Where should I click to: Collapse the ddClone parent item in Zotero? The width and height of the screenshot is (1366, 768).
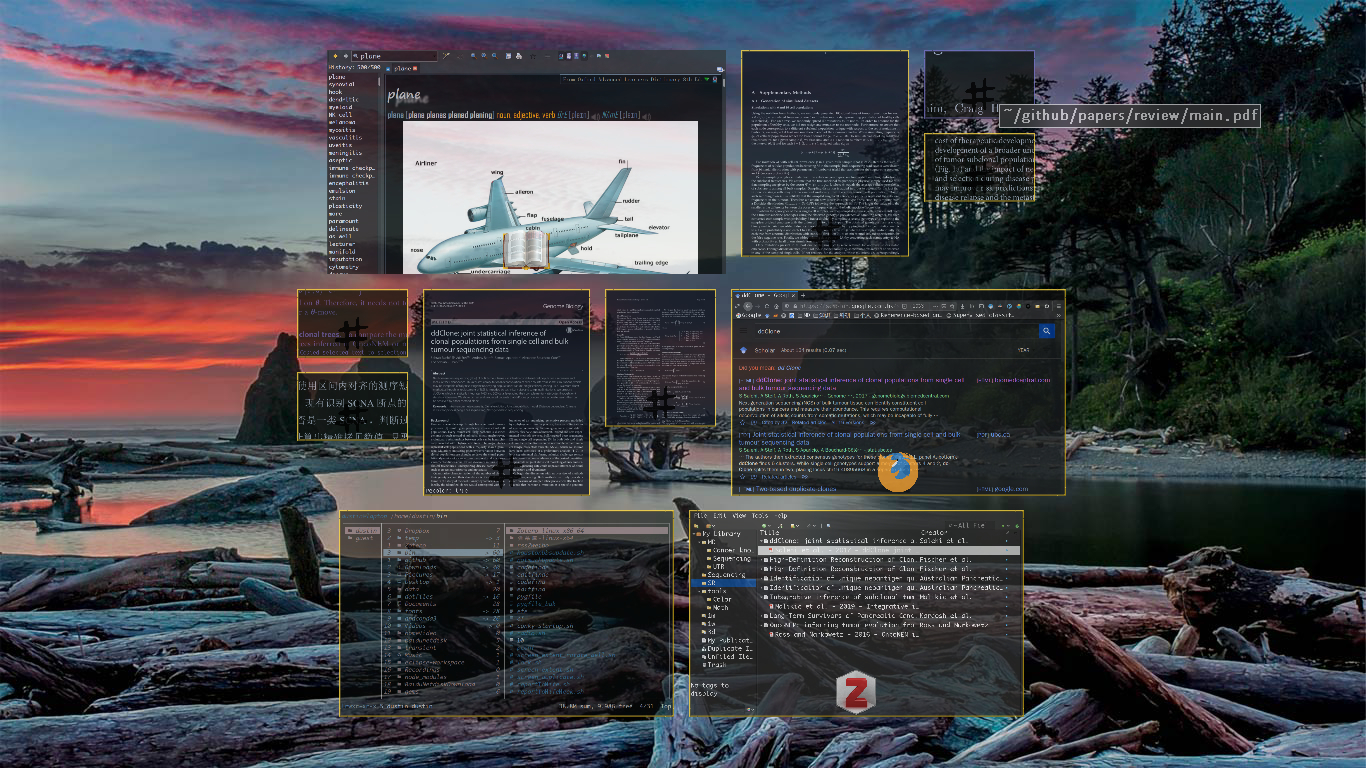761,541
